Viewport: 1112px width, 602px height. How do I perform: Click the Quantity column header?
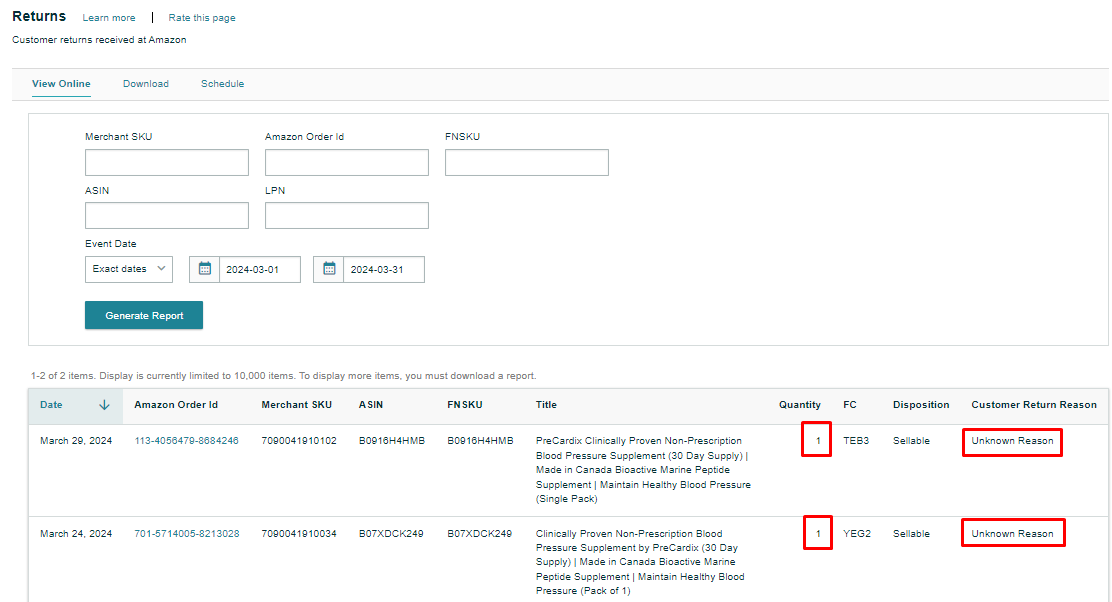point(800,405)
